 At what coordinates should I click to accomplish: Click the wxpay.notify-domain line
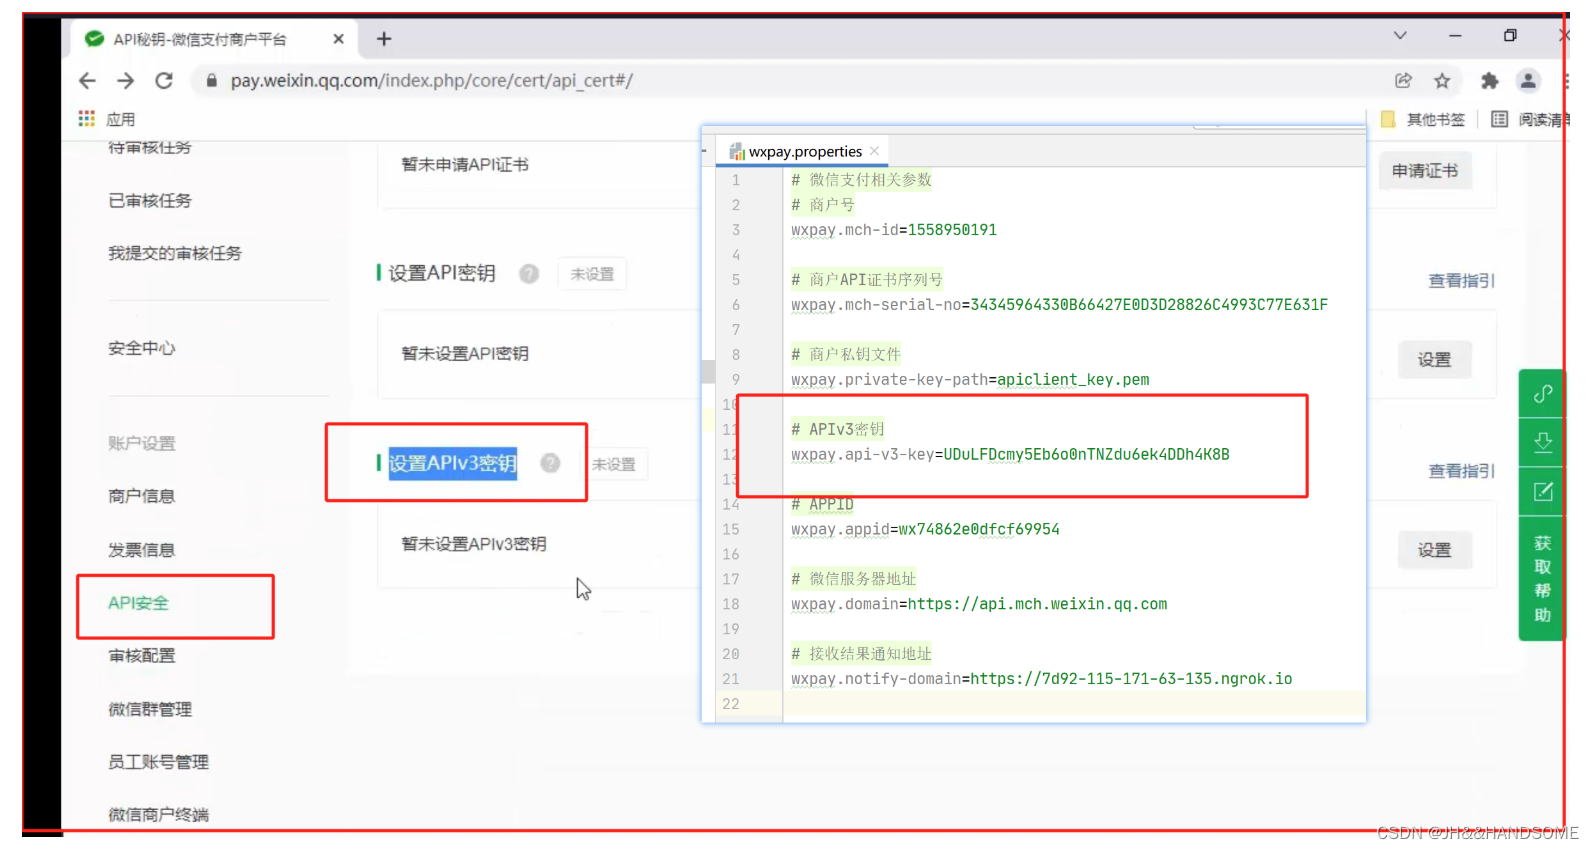[x=1041, y=680]
